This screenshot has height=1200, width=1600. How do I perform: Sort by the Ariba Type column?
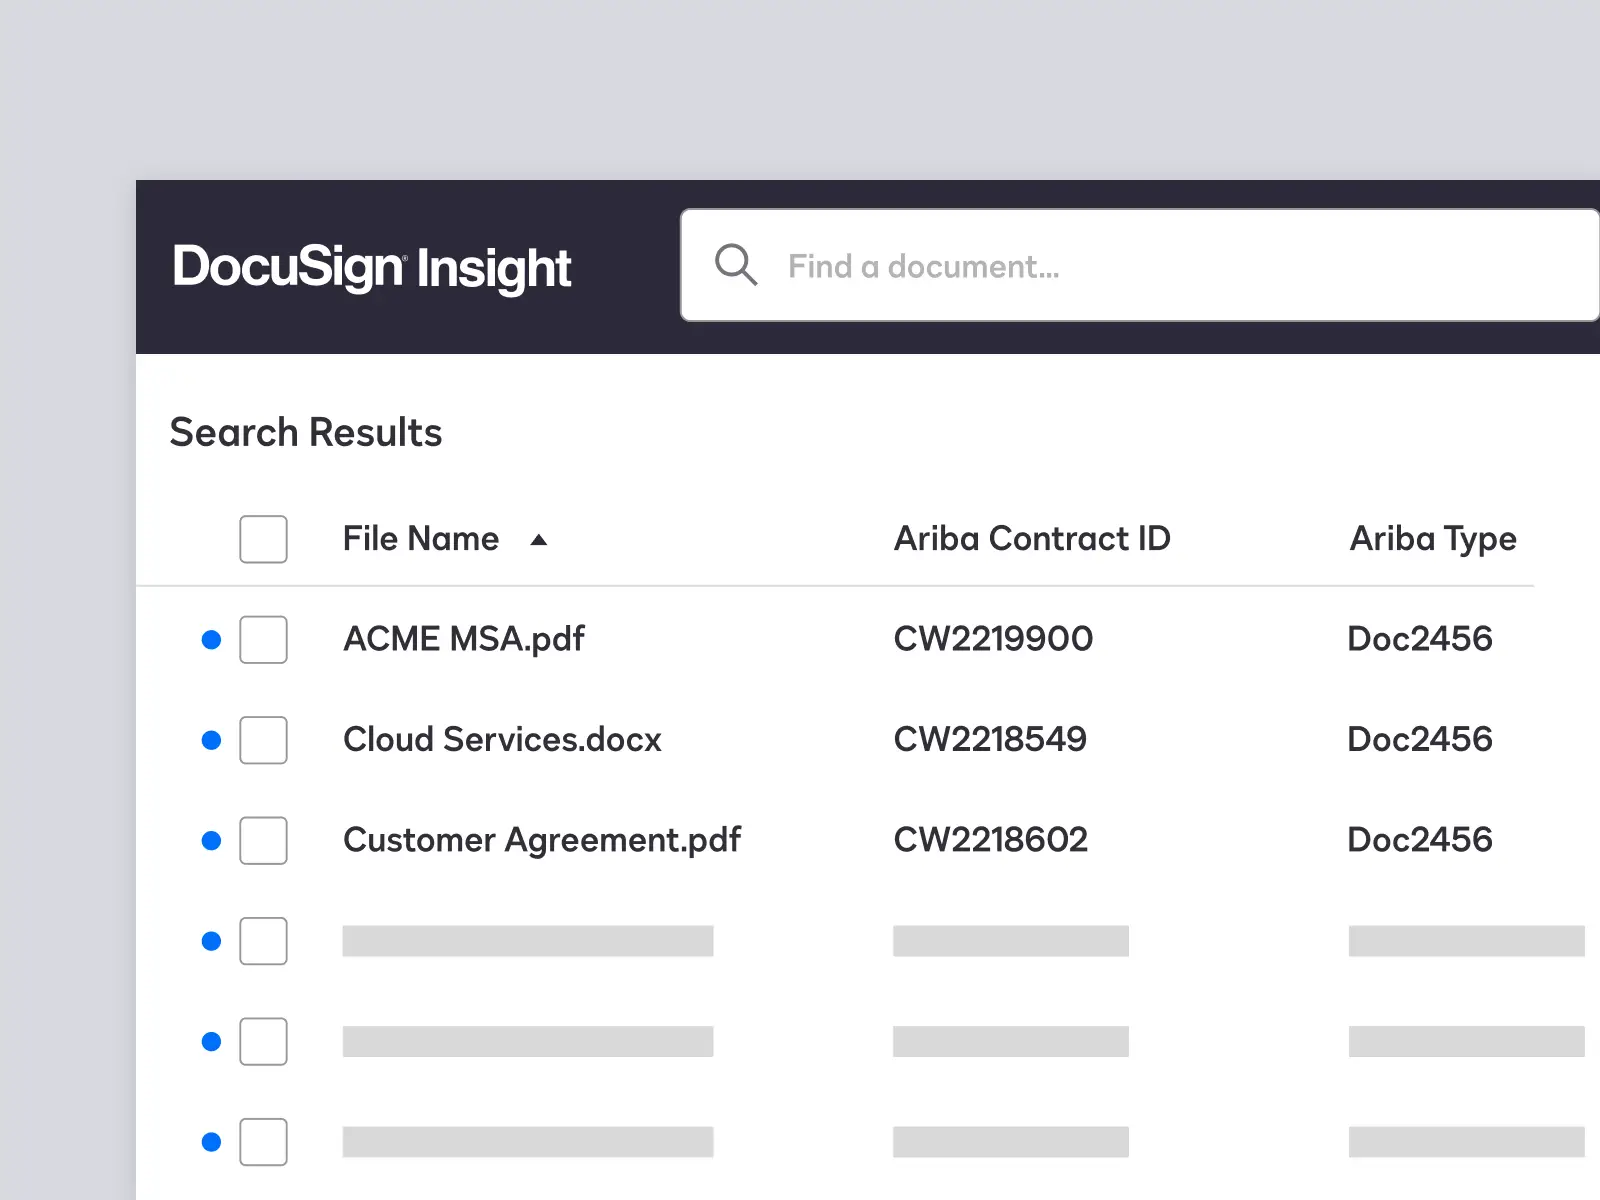click(1433, 539)
